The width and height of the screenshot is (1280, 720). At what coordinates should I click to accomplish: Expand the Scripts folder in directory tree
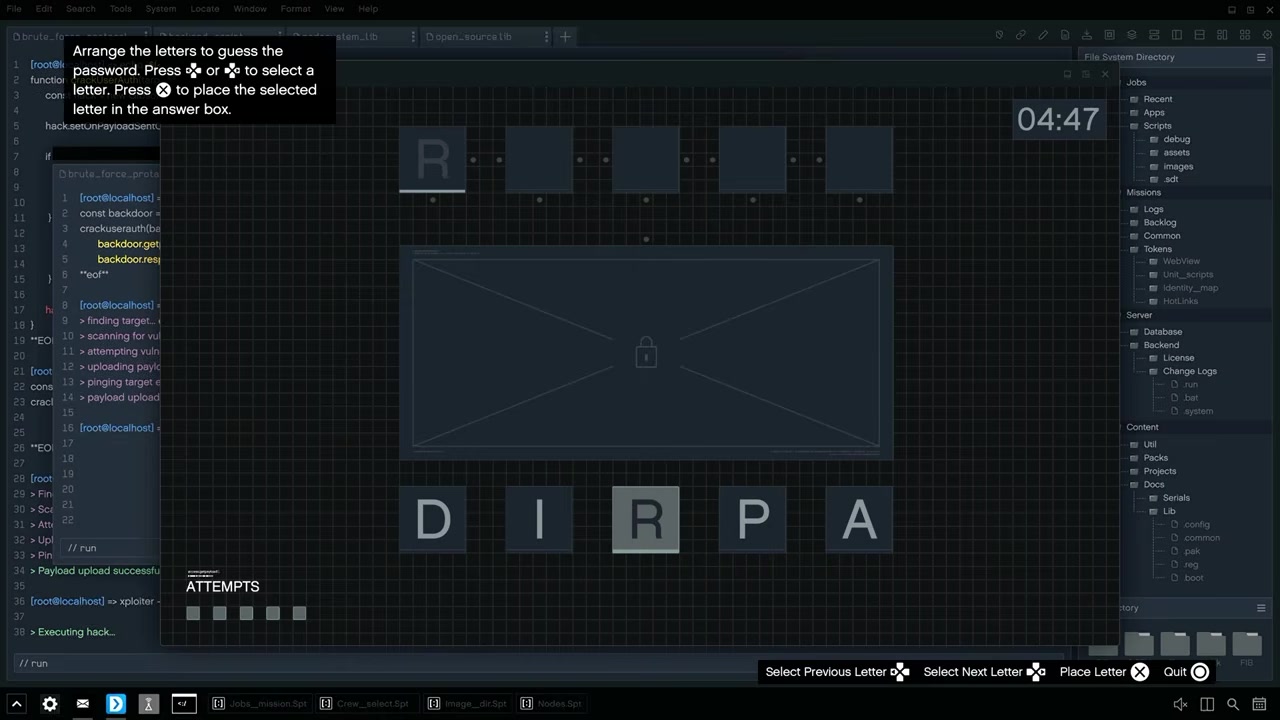(x=1157, y=126)
